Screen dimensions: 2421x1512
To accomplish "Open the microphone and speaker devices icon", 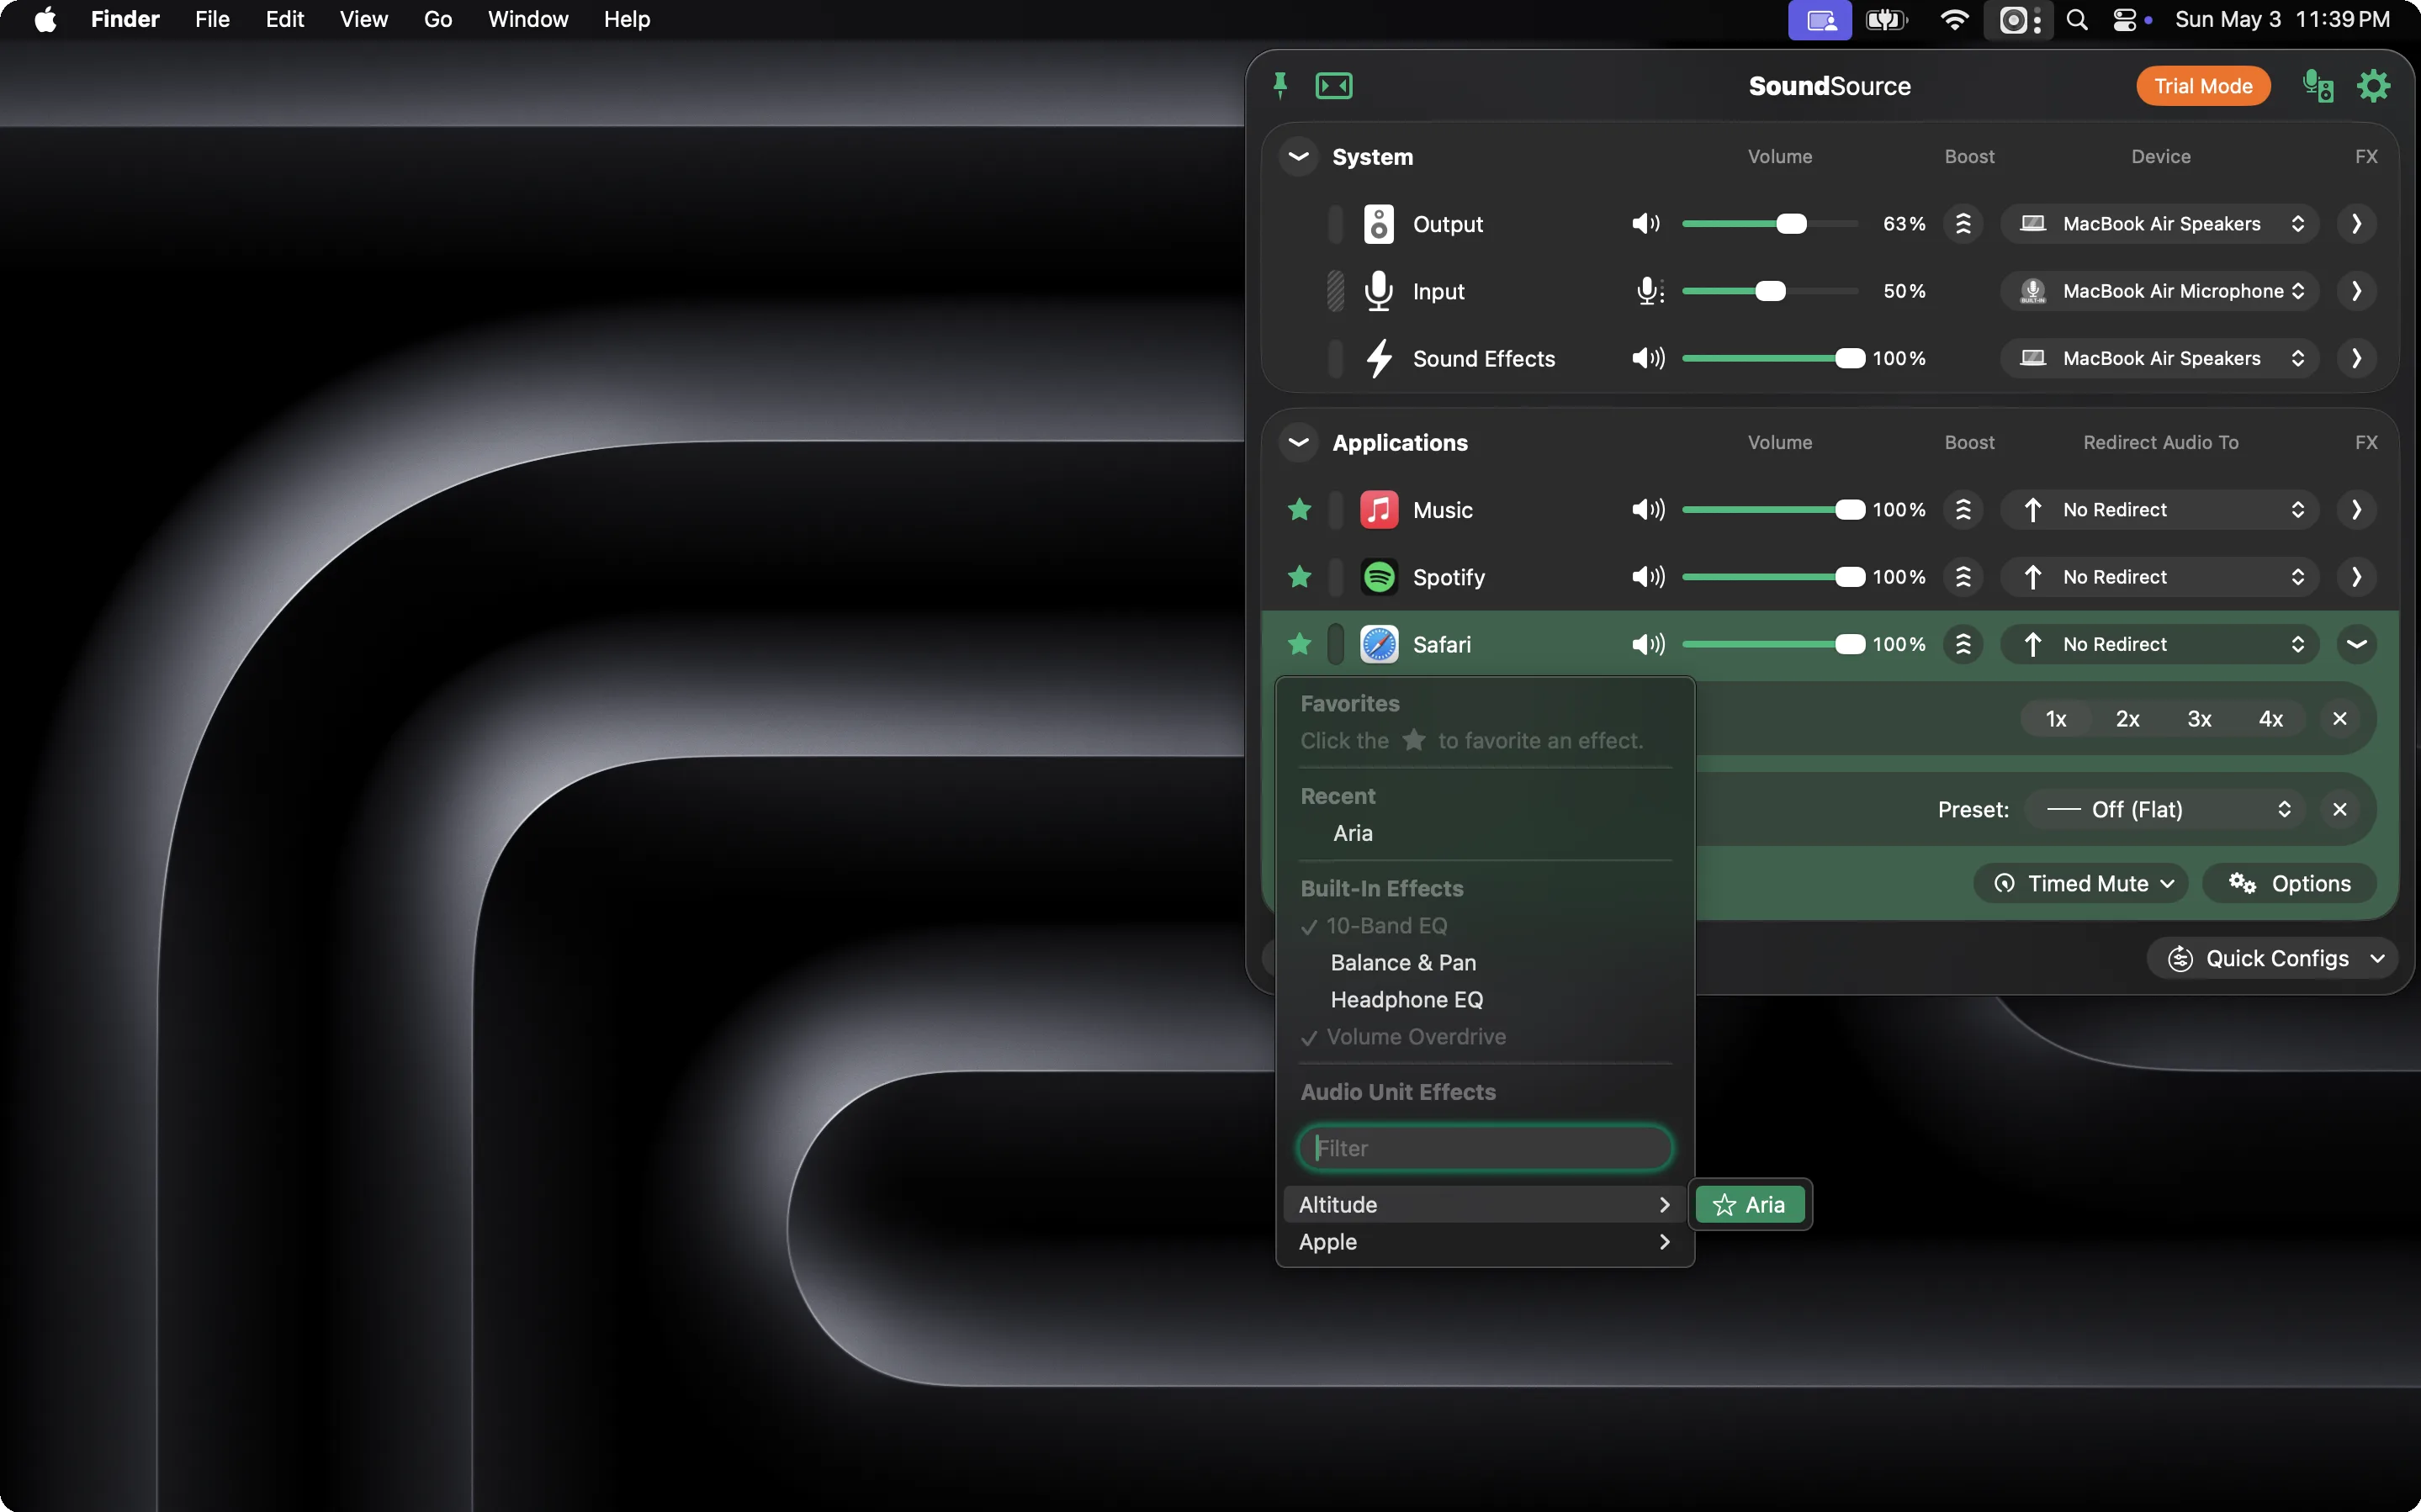I will tap(2318, 86).
